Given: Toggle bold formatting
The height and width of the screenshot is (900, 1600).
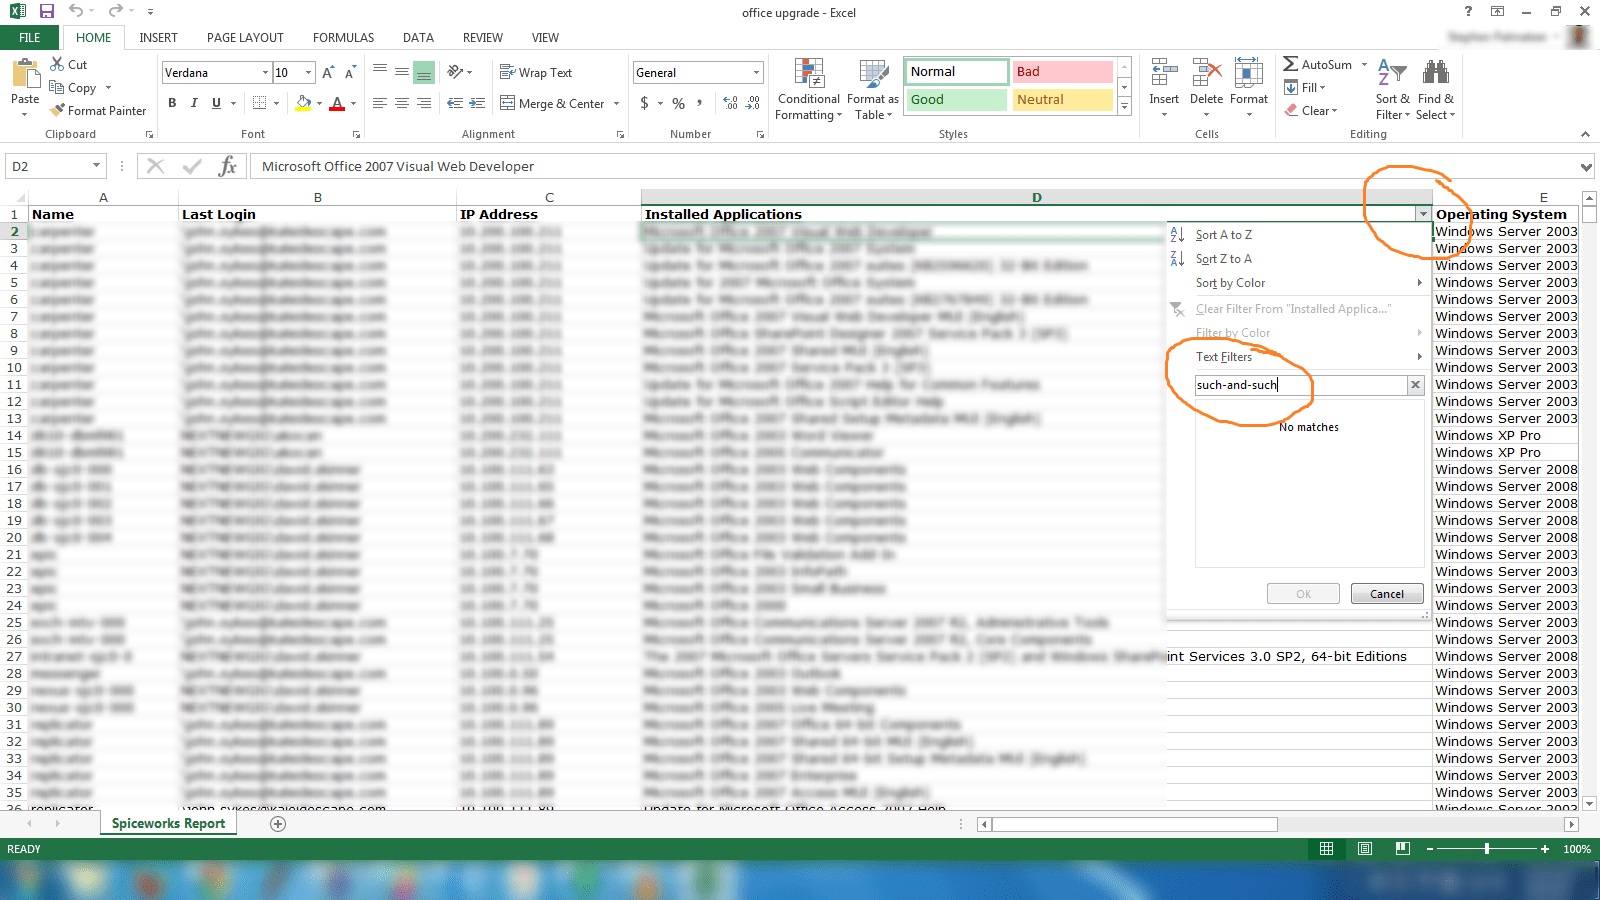Looking at the screenshot, I should 171,103.
